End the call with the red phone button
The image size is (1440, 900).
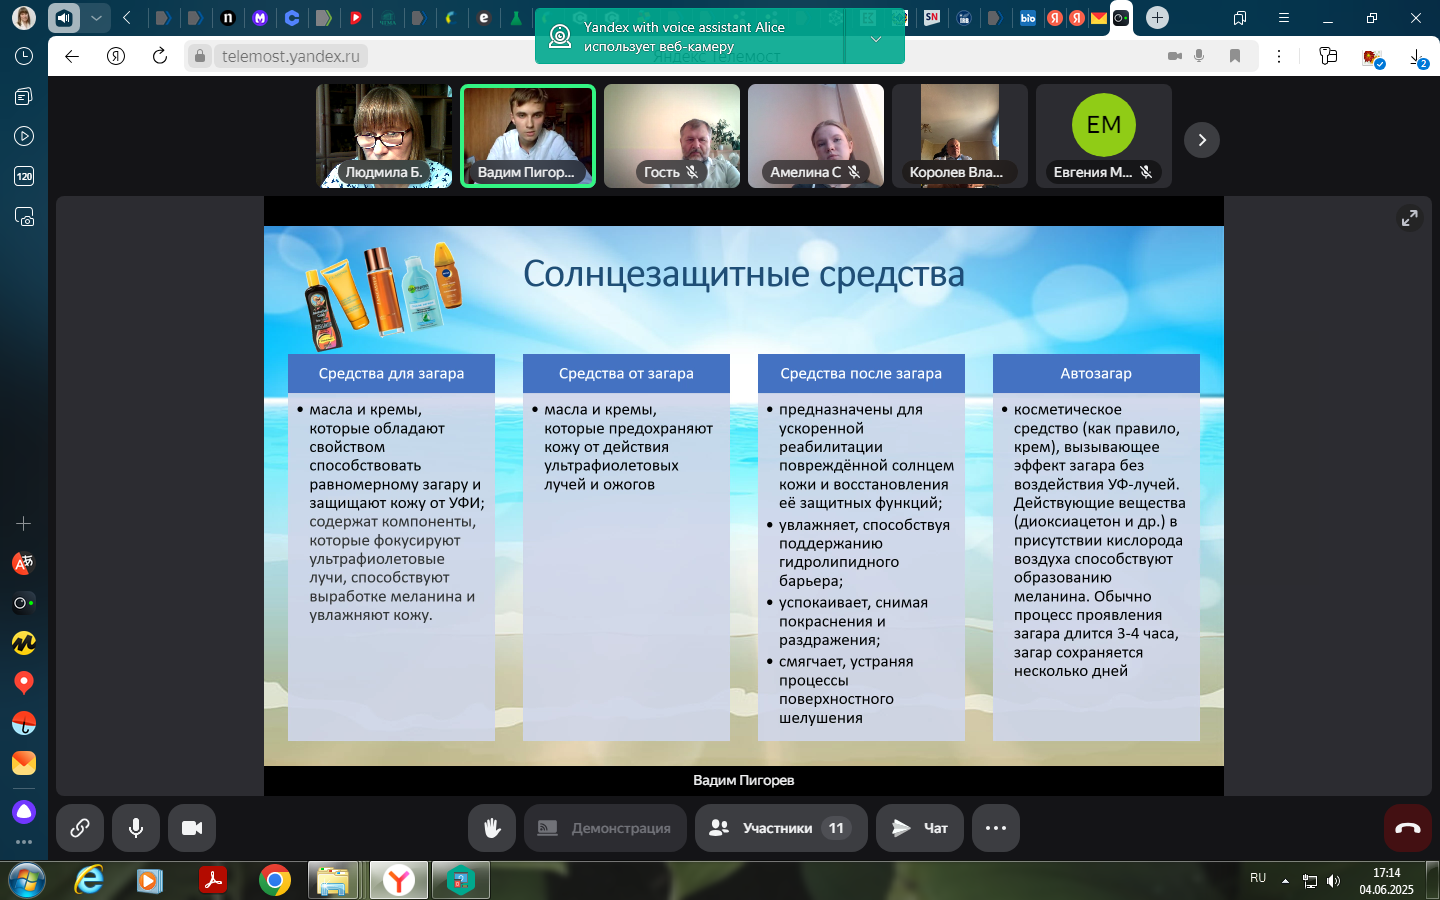pos(1408,828)
